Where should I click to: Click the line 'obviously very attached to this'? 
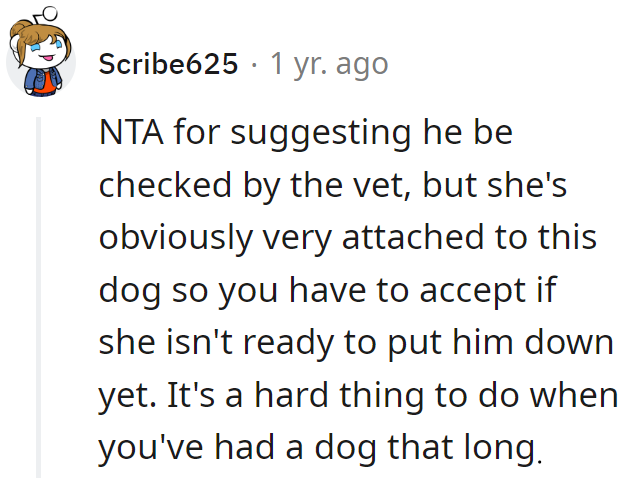click(x=348, y=237)
